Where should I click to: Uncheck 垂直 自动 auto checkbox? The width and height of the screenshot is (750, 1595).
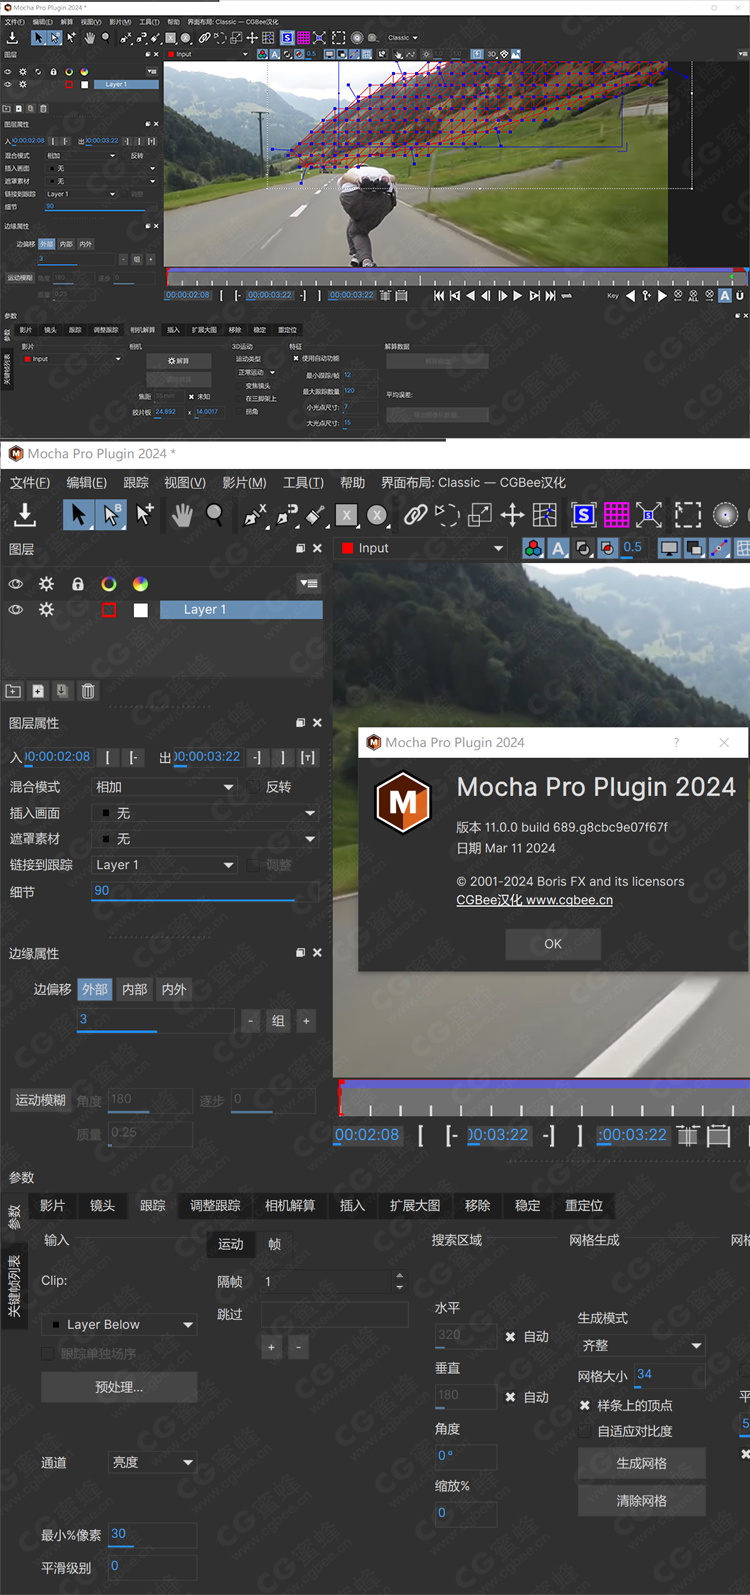tap(510, 1397)
